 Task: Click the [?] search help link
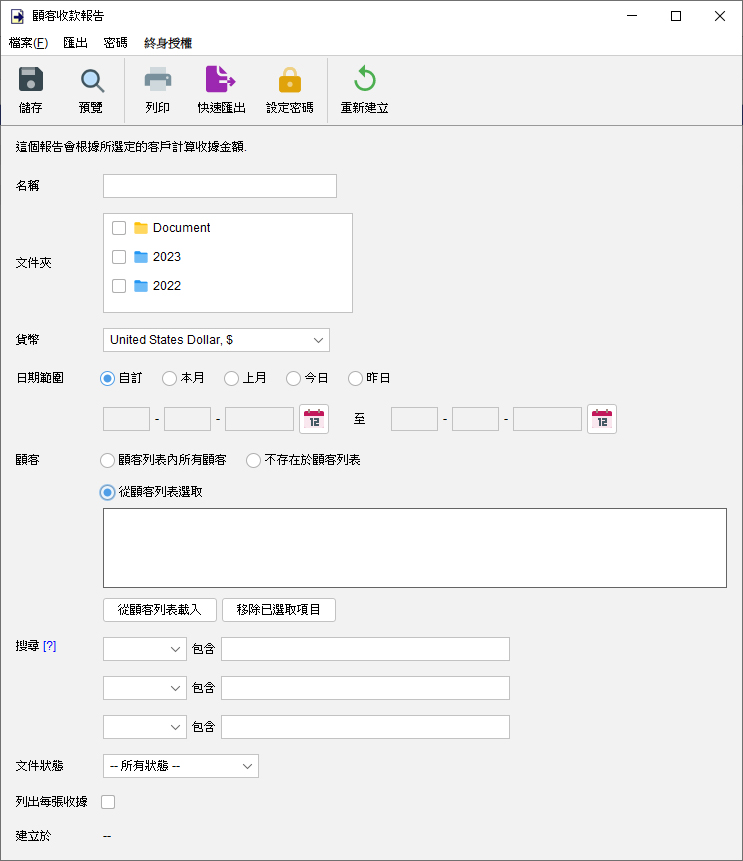pos(49,646)
